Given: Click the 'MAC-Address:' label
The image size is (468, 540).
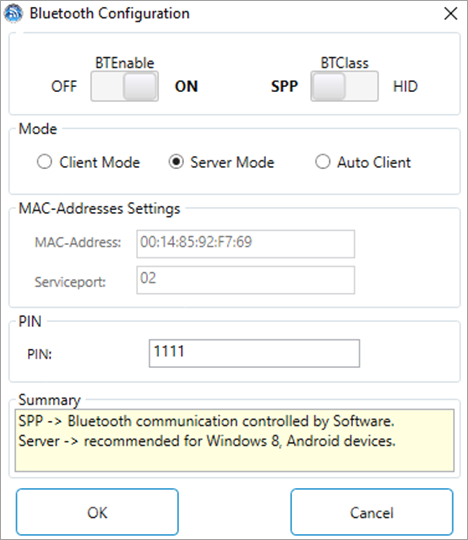Looking at the screenshot, I should pyautogui.click(x=78, y=242).
